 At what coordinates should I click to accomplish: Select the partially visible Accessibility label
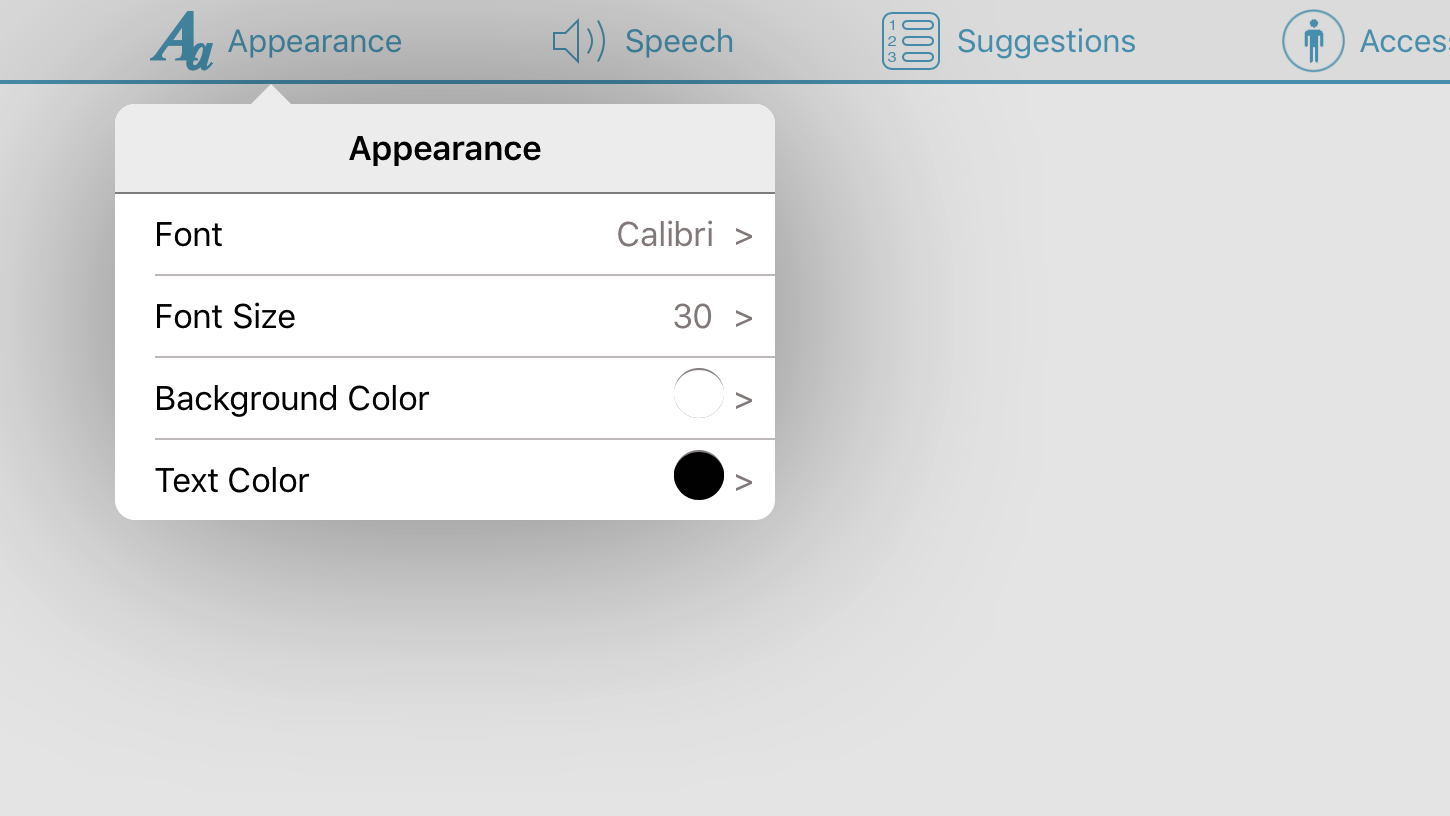tap(1404, 42)
